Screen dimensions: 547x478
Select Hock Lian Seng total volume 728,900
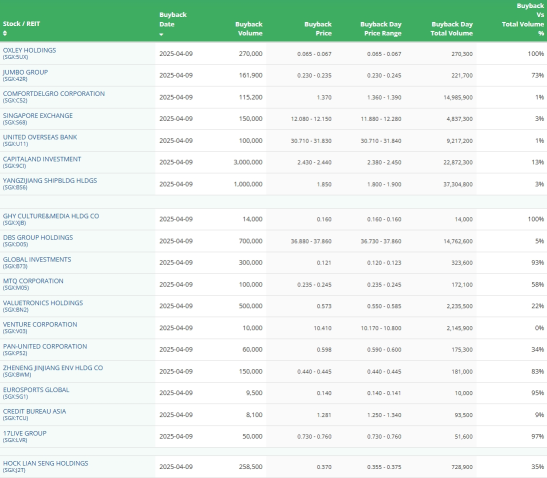tap(462, 467)
